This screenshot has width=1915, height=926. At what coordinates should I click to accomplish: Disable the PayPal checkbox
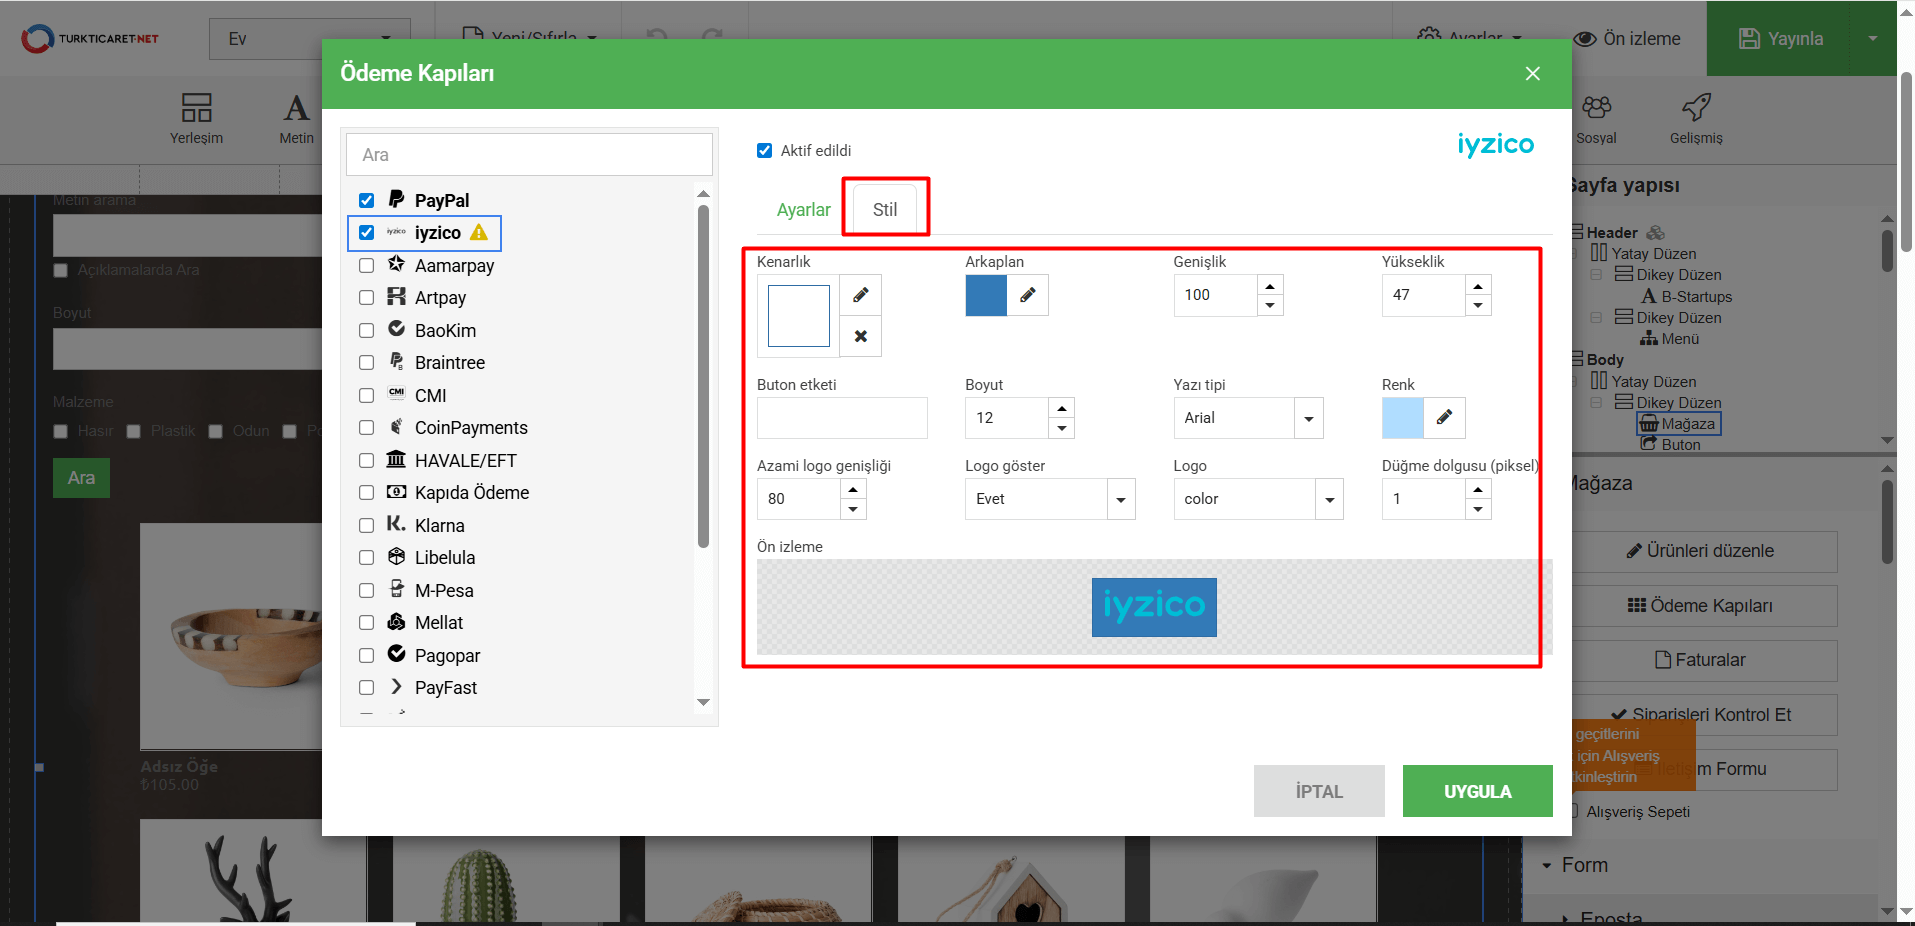tap(367, 200)
